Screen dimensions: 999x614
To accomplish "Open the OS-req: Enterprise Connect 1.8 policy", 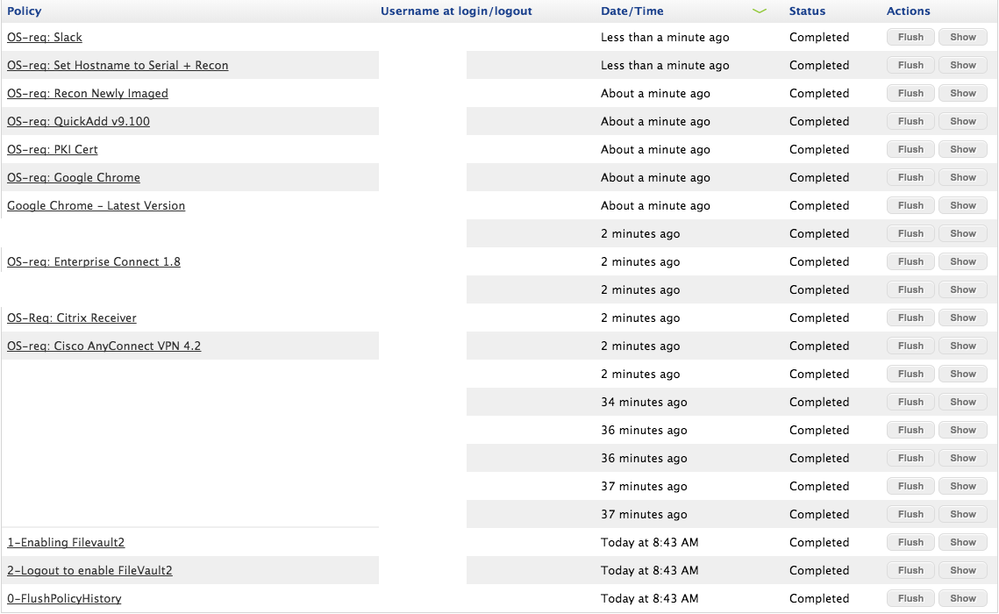I will (x=94, y=261).
